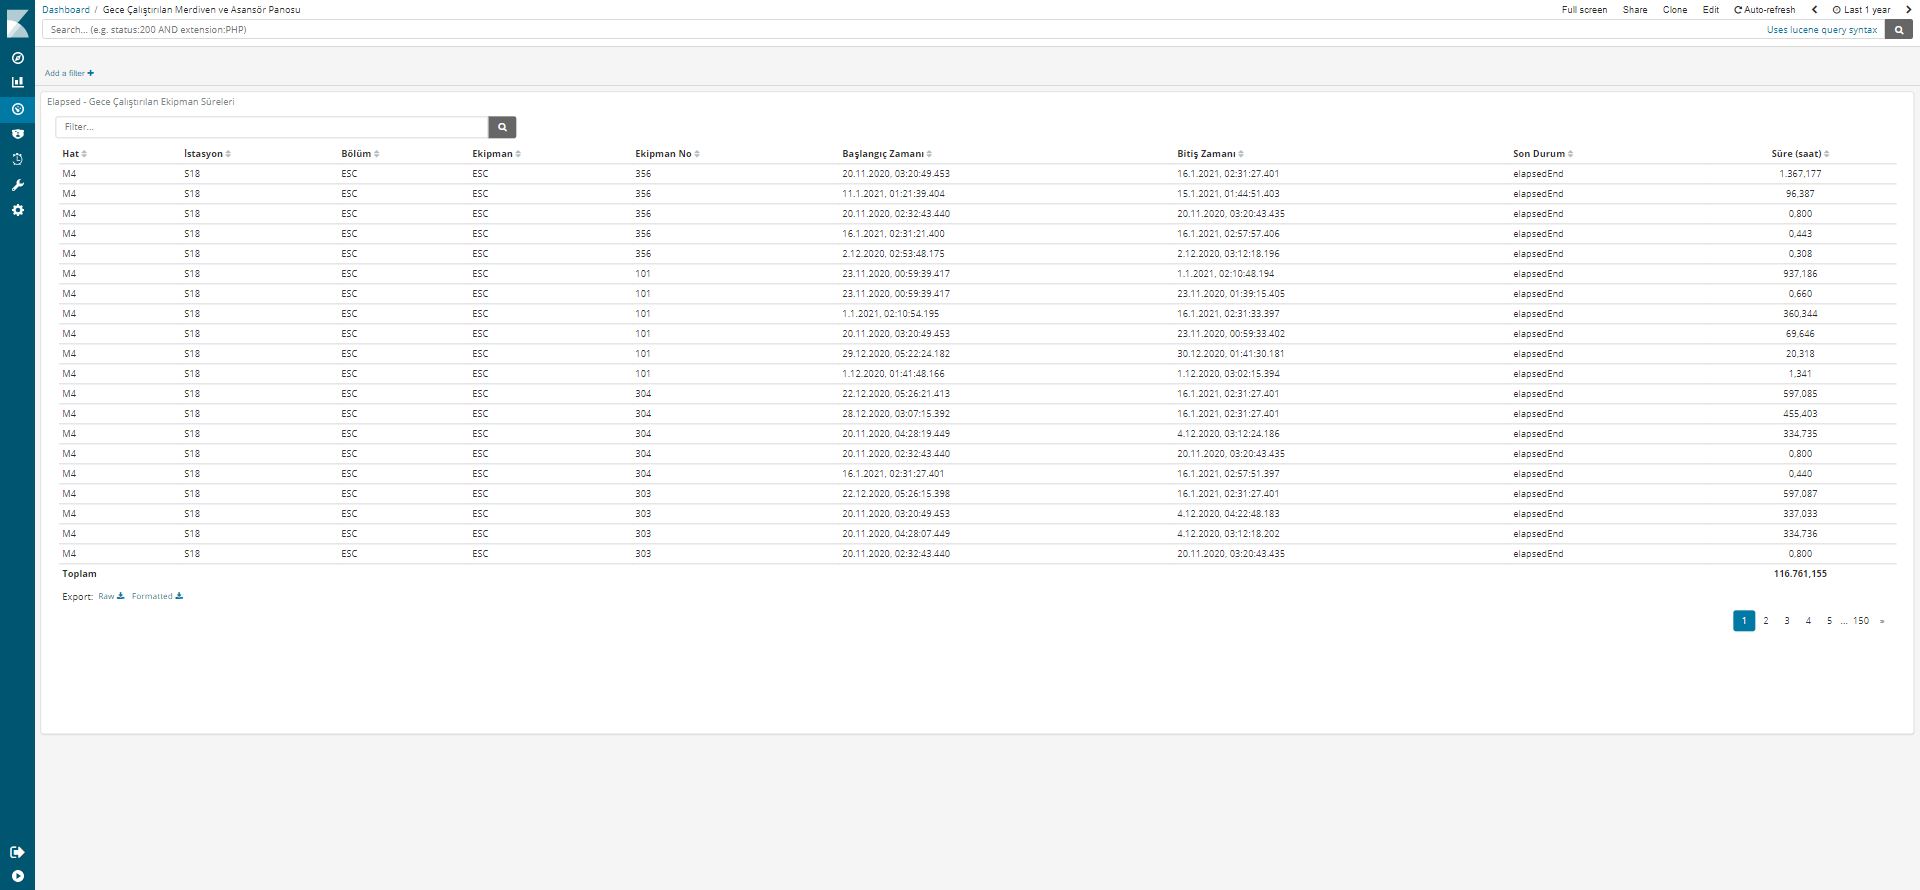Click the table Filter input field

click(271, 127)
